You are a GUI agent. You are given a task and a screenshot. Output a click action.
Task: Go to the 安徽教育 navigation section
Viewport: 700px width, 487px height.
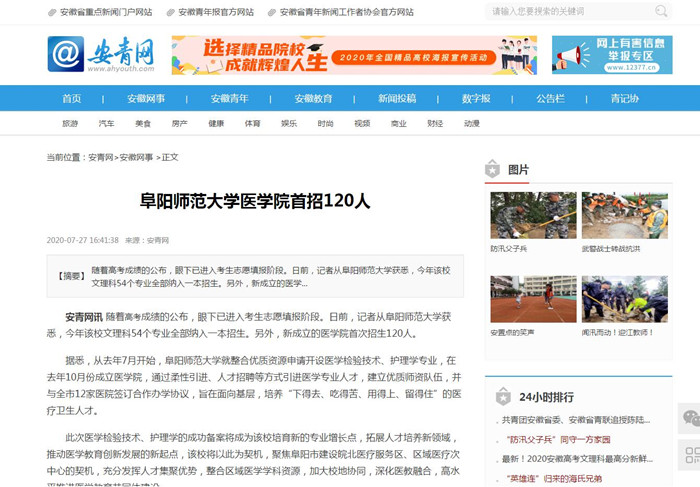coord(313,99)
